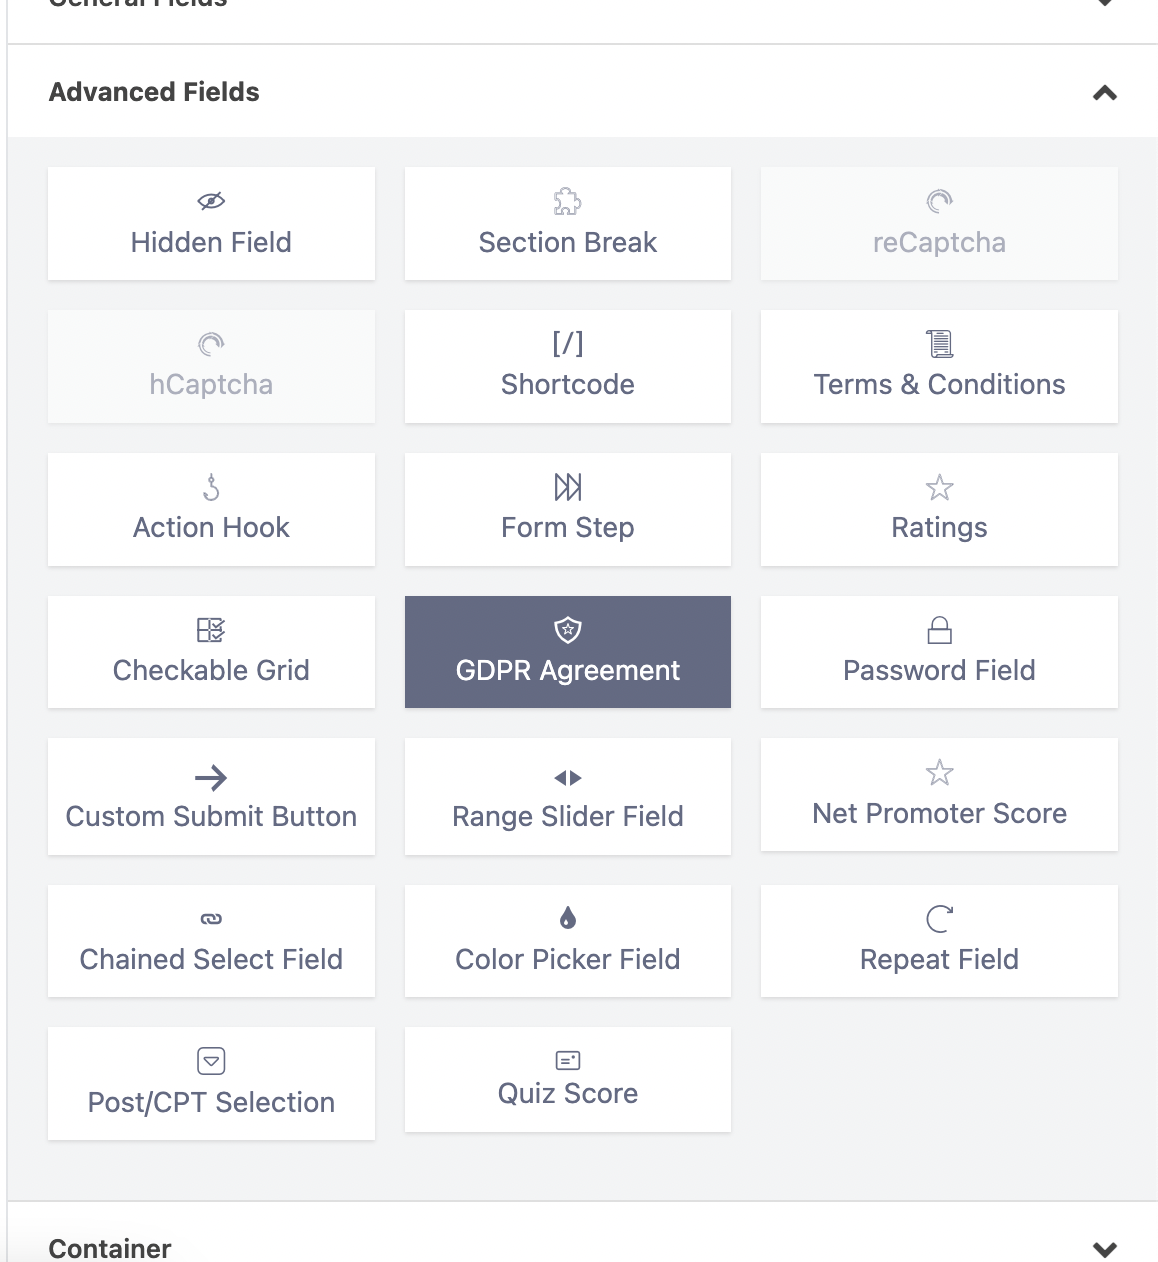Screen dimensions: 1158x1262
Task: Click the Form Step skip icon
Action: point(567,487)
